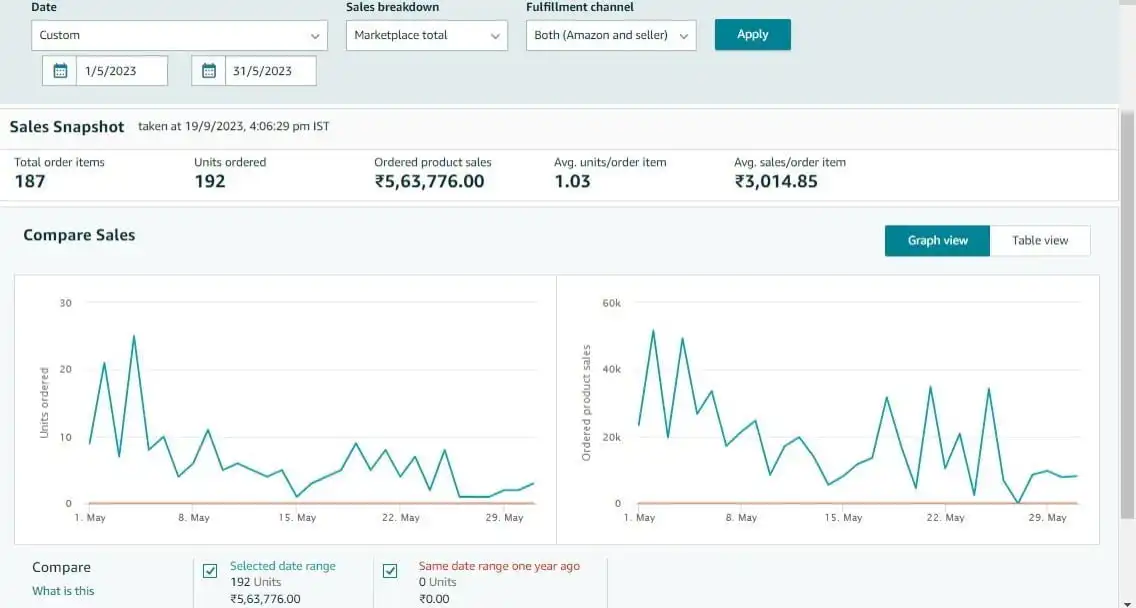
Task: Click the 31/5/2023 end date field
Action: tap(269, 71)
